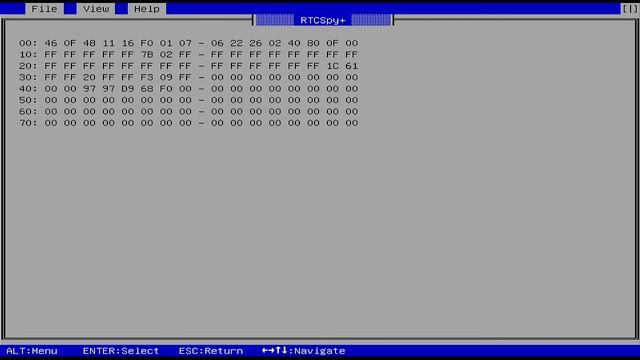The height and width of the screenshot is (360, 640).
Task: Select the row offset label 30:
Action: pos(28,77)
